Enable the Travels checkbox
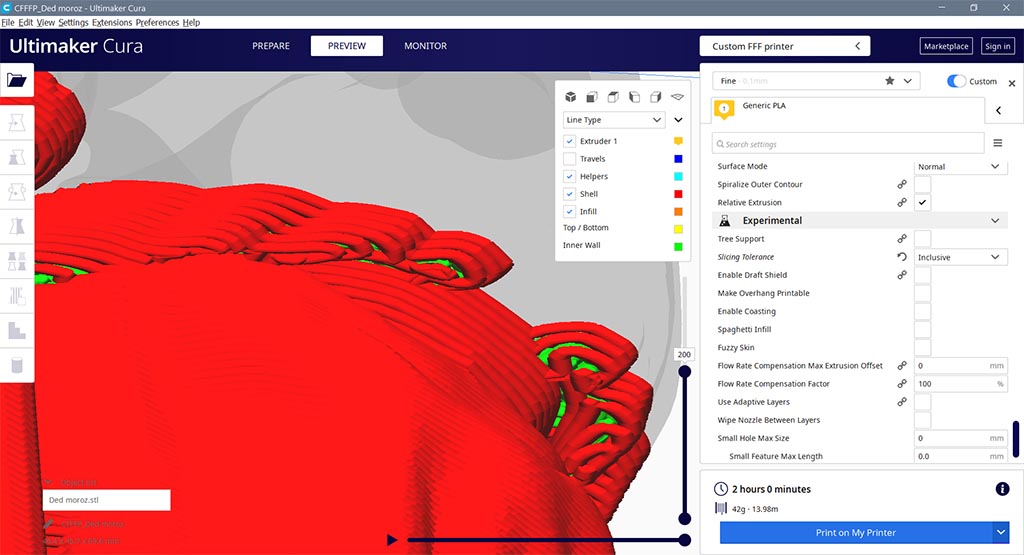Screen dimensions: 1024x555 point(569,159)
